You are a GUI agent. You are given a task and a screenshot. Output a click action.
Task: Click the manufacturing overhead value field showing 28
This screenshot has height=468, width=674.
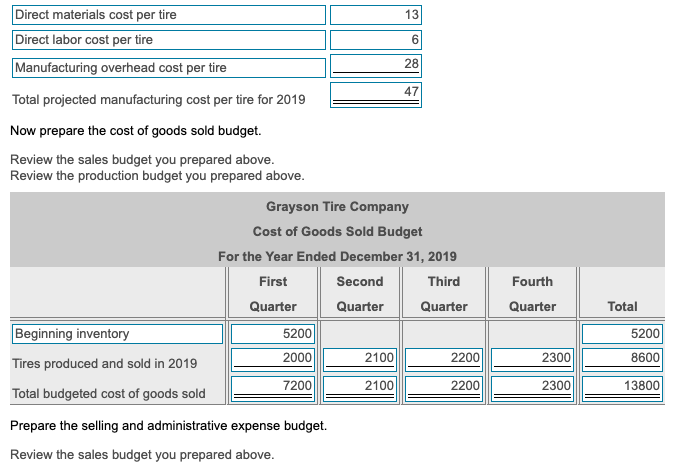(x=376, y=66)
